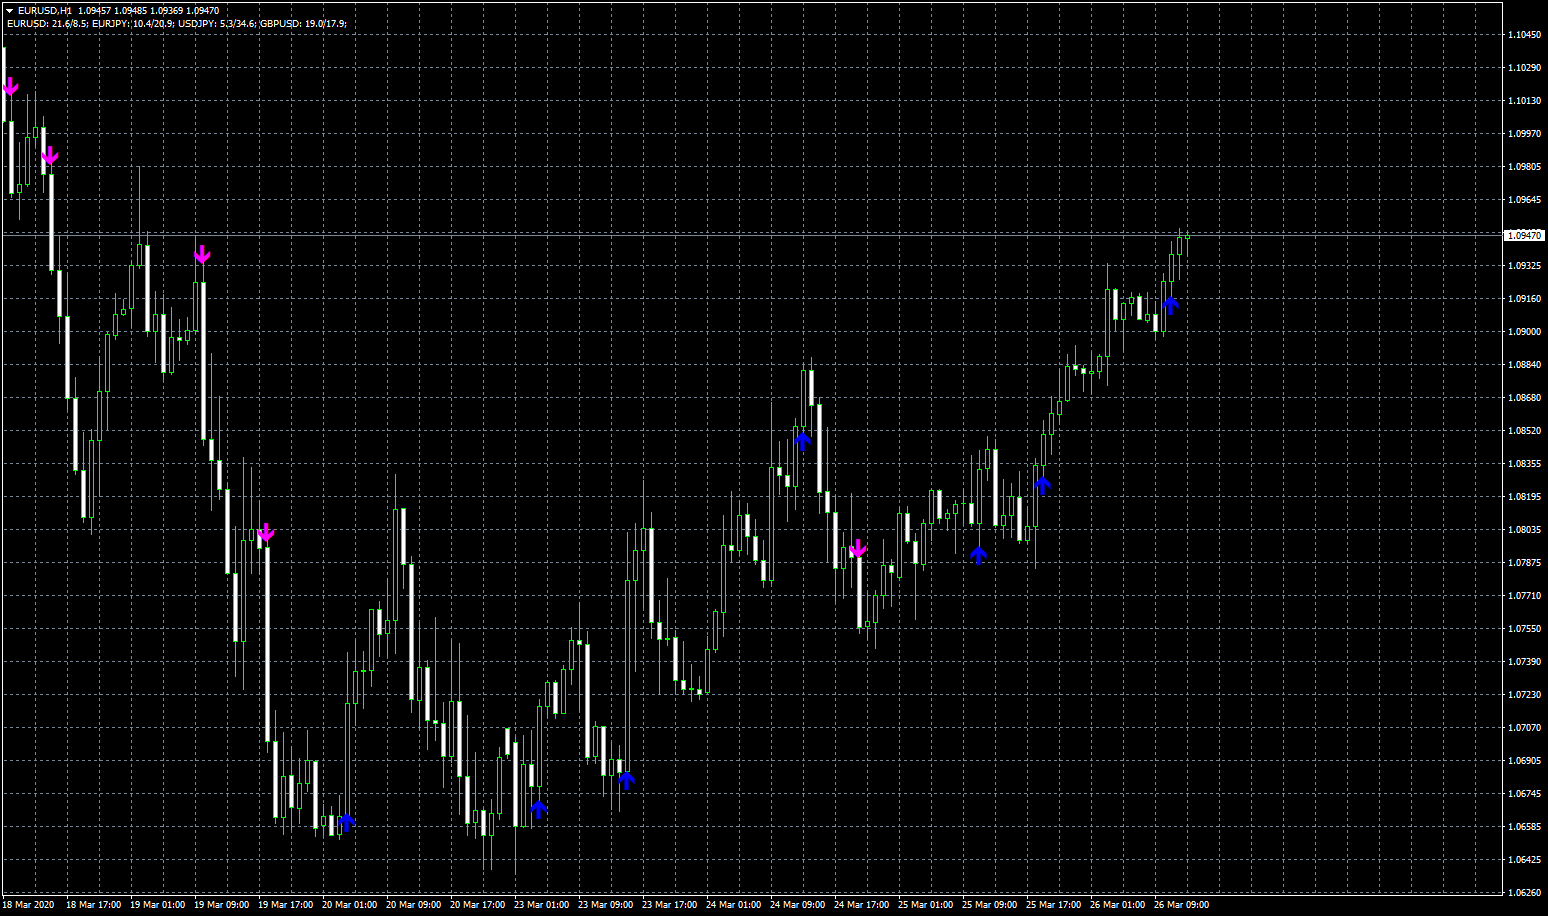Screen dimensions: 1548x916
Task: Click price label 1.06585
Action: coord(1524,827)
